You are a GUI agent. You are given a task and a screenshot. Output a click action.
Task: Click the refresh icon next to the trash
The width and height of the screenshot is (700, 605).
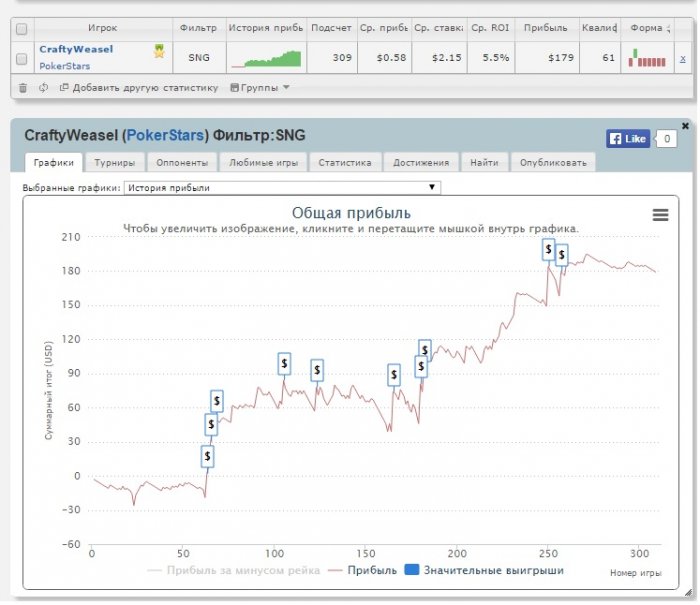point(44,88)
